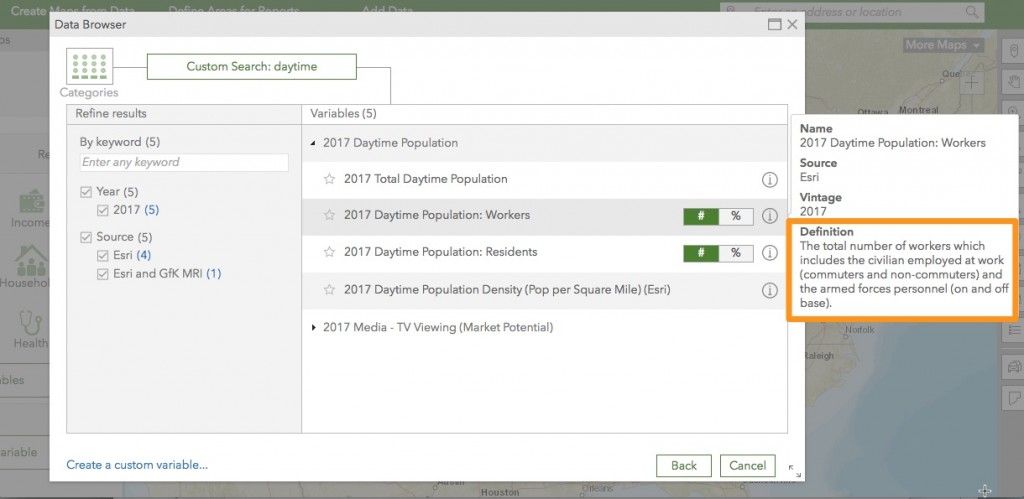Show info for Daytime Population Density
The height and width of the screenshot is (499, 1024).
[770, 290]
